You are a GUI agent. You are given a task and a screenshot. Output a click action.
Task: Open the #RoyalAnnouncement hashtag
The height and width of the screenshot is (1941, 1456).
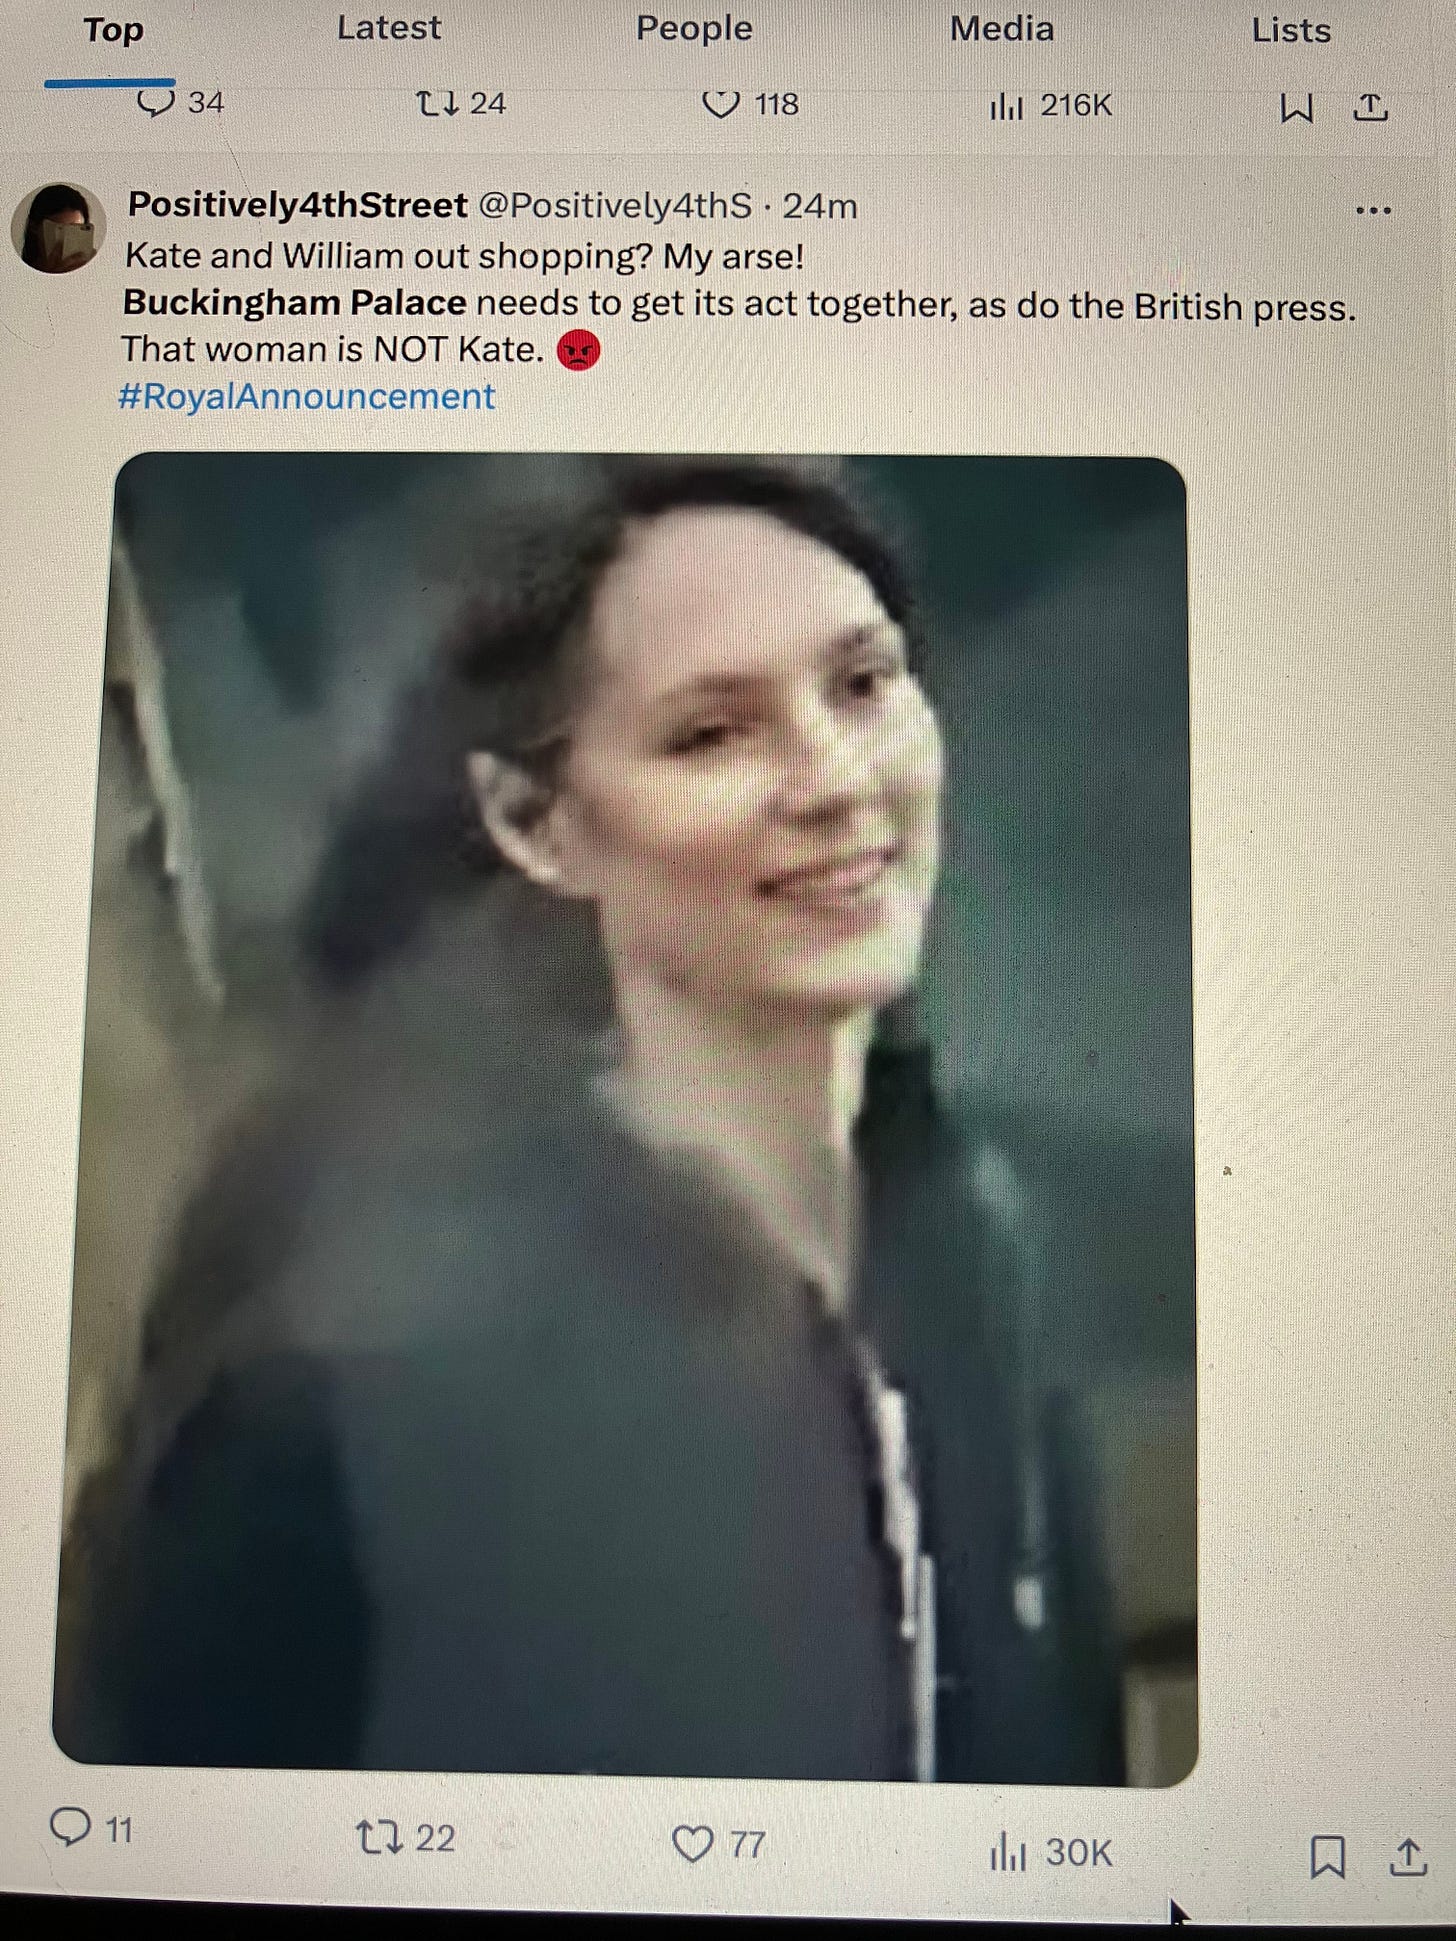(x=306, y=397)
